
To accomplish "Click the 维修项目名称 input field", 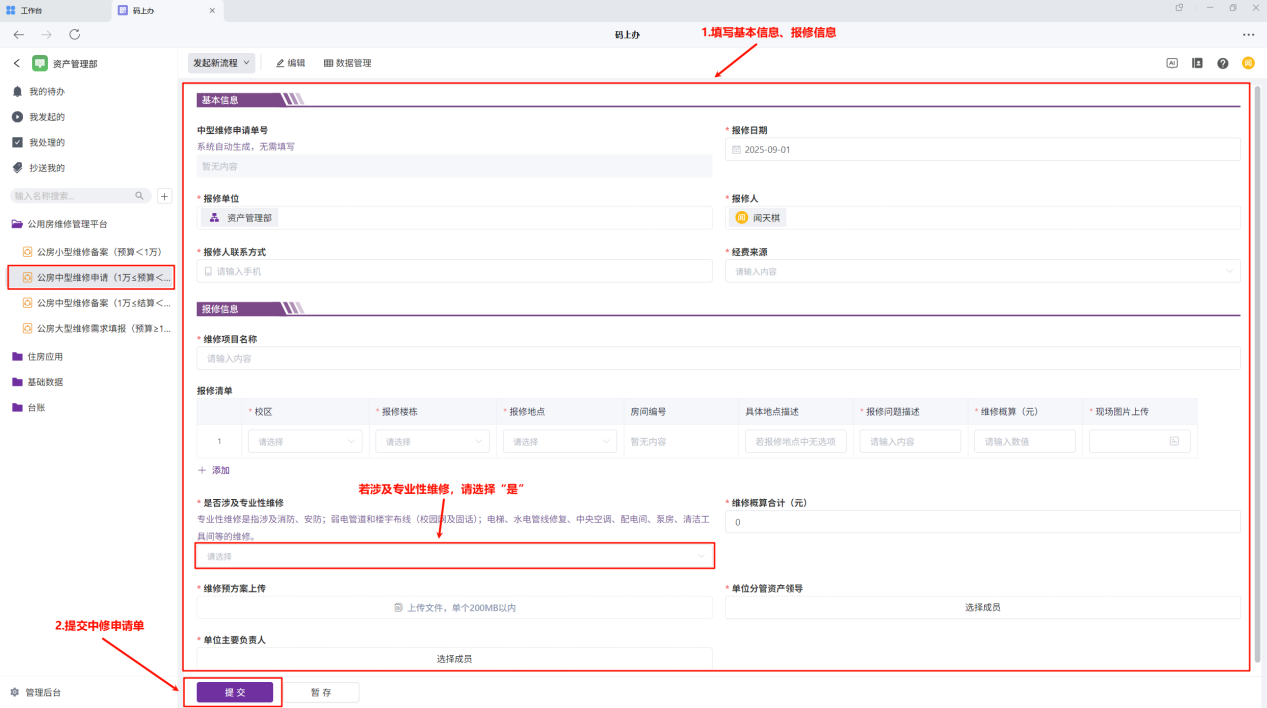I will click(718, 358).
